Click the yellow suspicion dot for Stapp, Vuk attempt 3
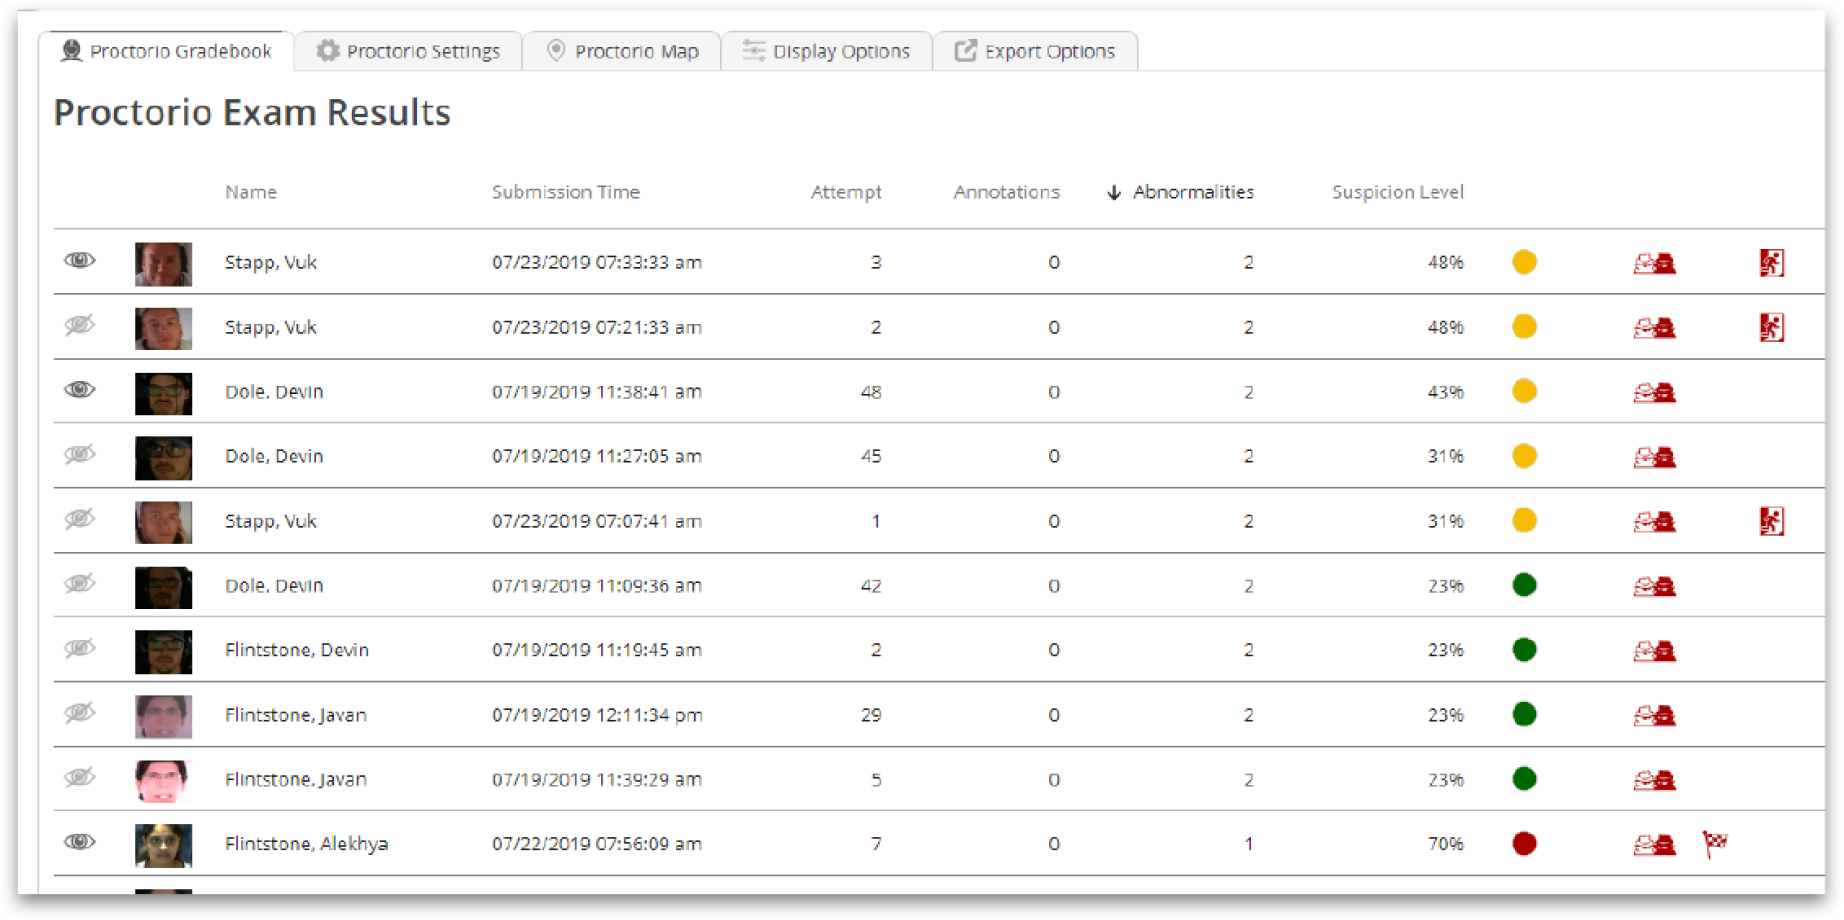The height and width of the screenshot is (920, 1844). point(1524,262)
